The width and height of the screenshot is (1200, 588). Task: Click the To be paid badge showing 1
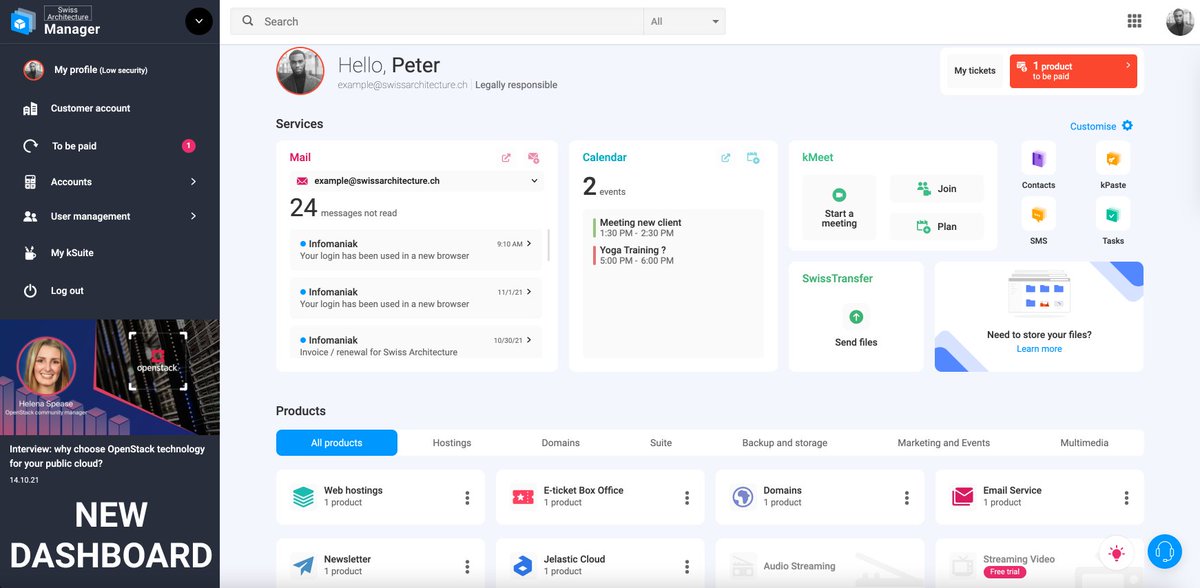188,146
